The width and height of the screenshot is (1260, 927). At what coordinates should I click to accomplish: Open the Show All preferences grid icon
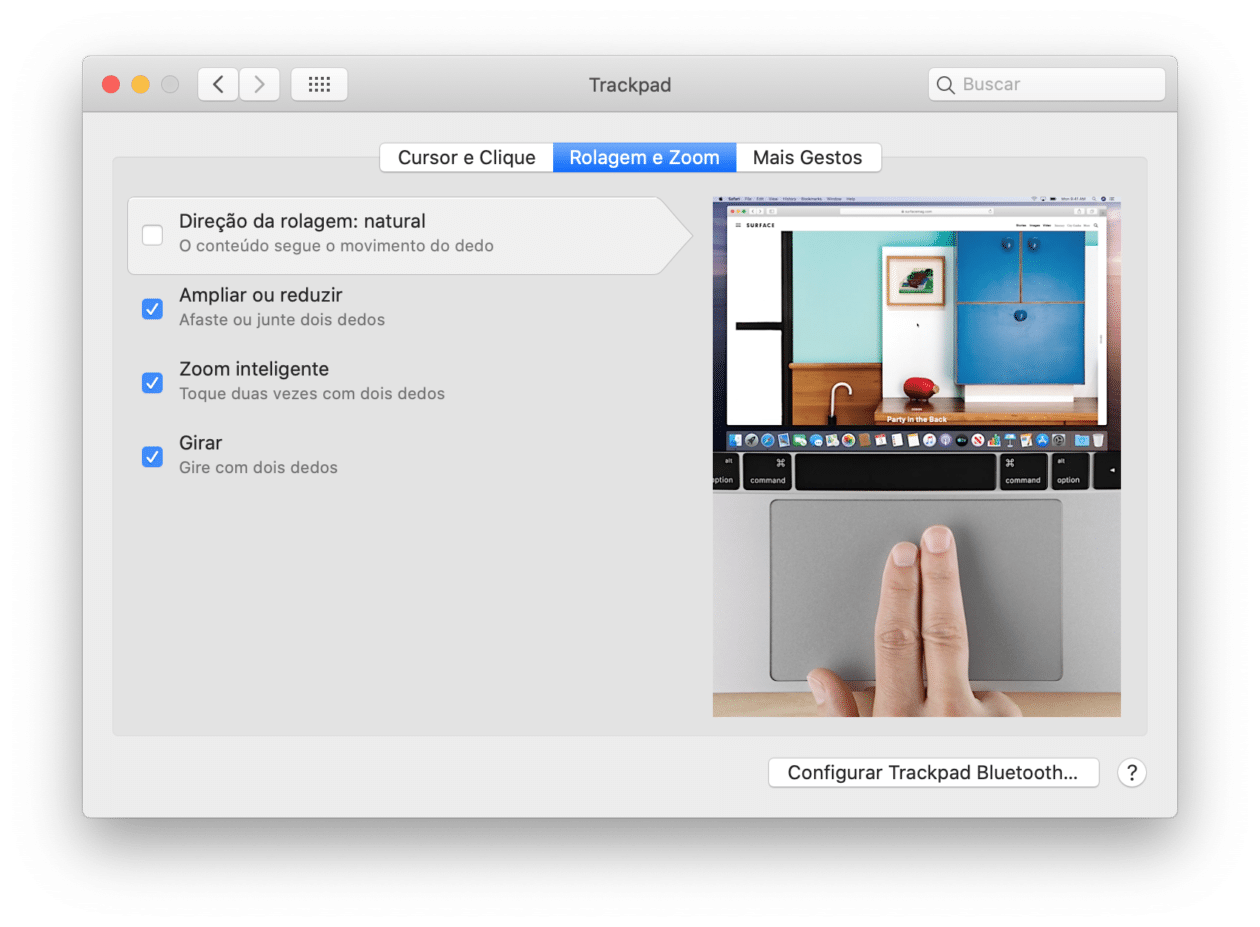(x=319, y=84)
